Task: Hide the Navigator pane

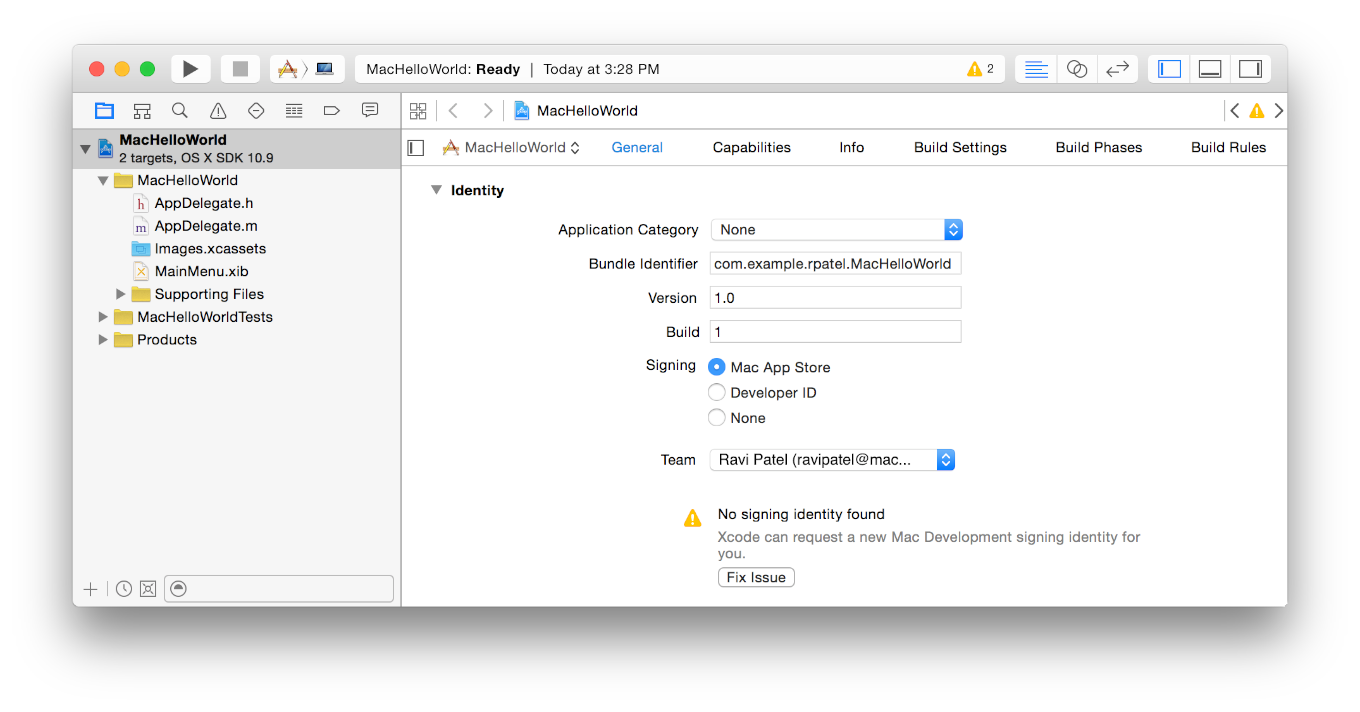Action: coord(1169,69)
